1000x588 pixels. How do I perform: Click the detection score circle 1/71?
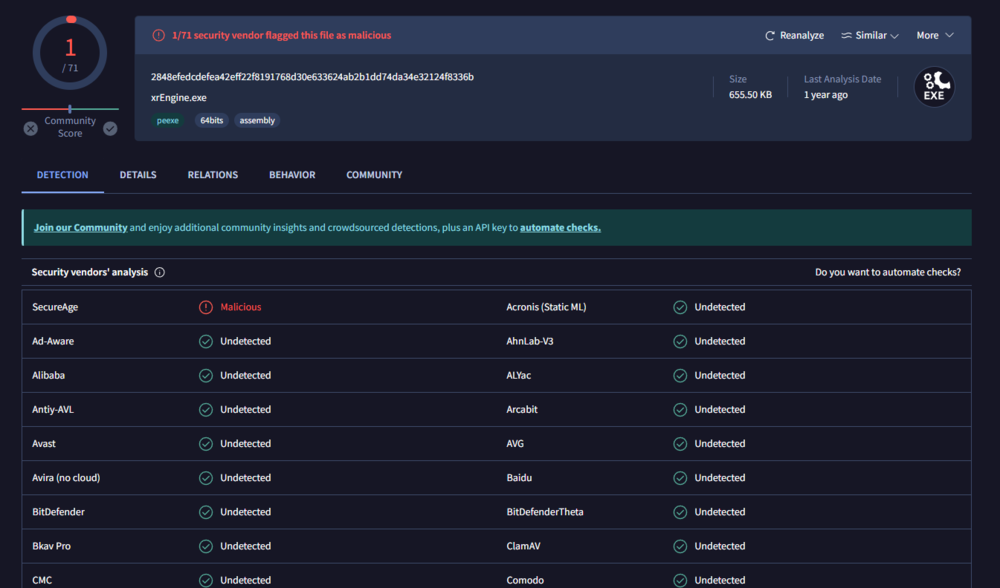tap(70, 53)
